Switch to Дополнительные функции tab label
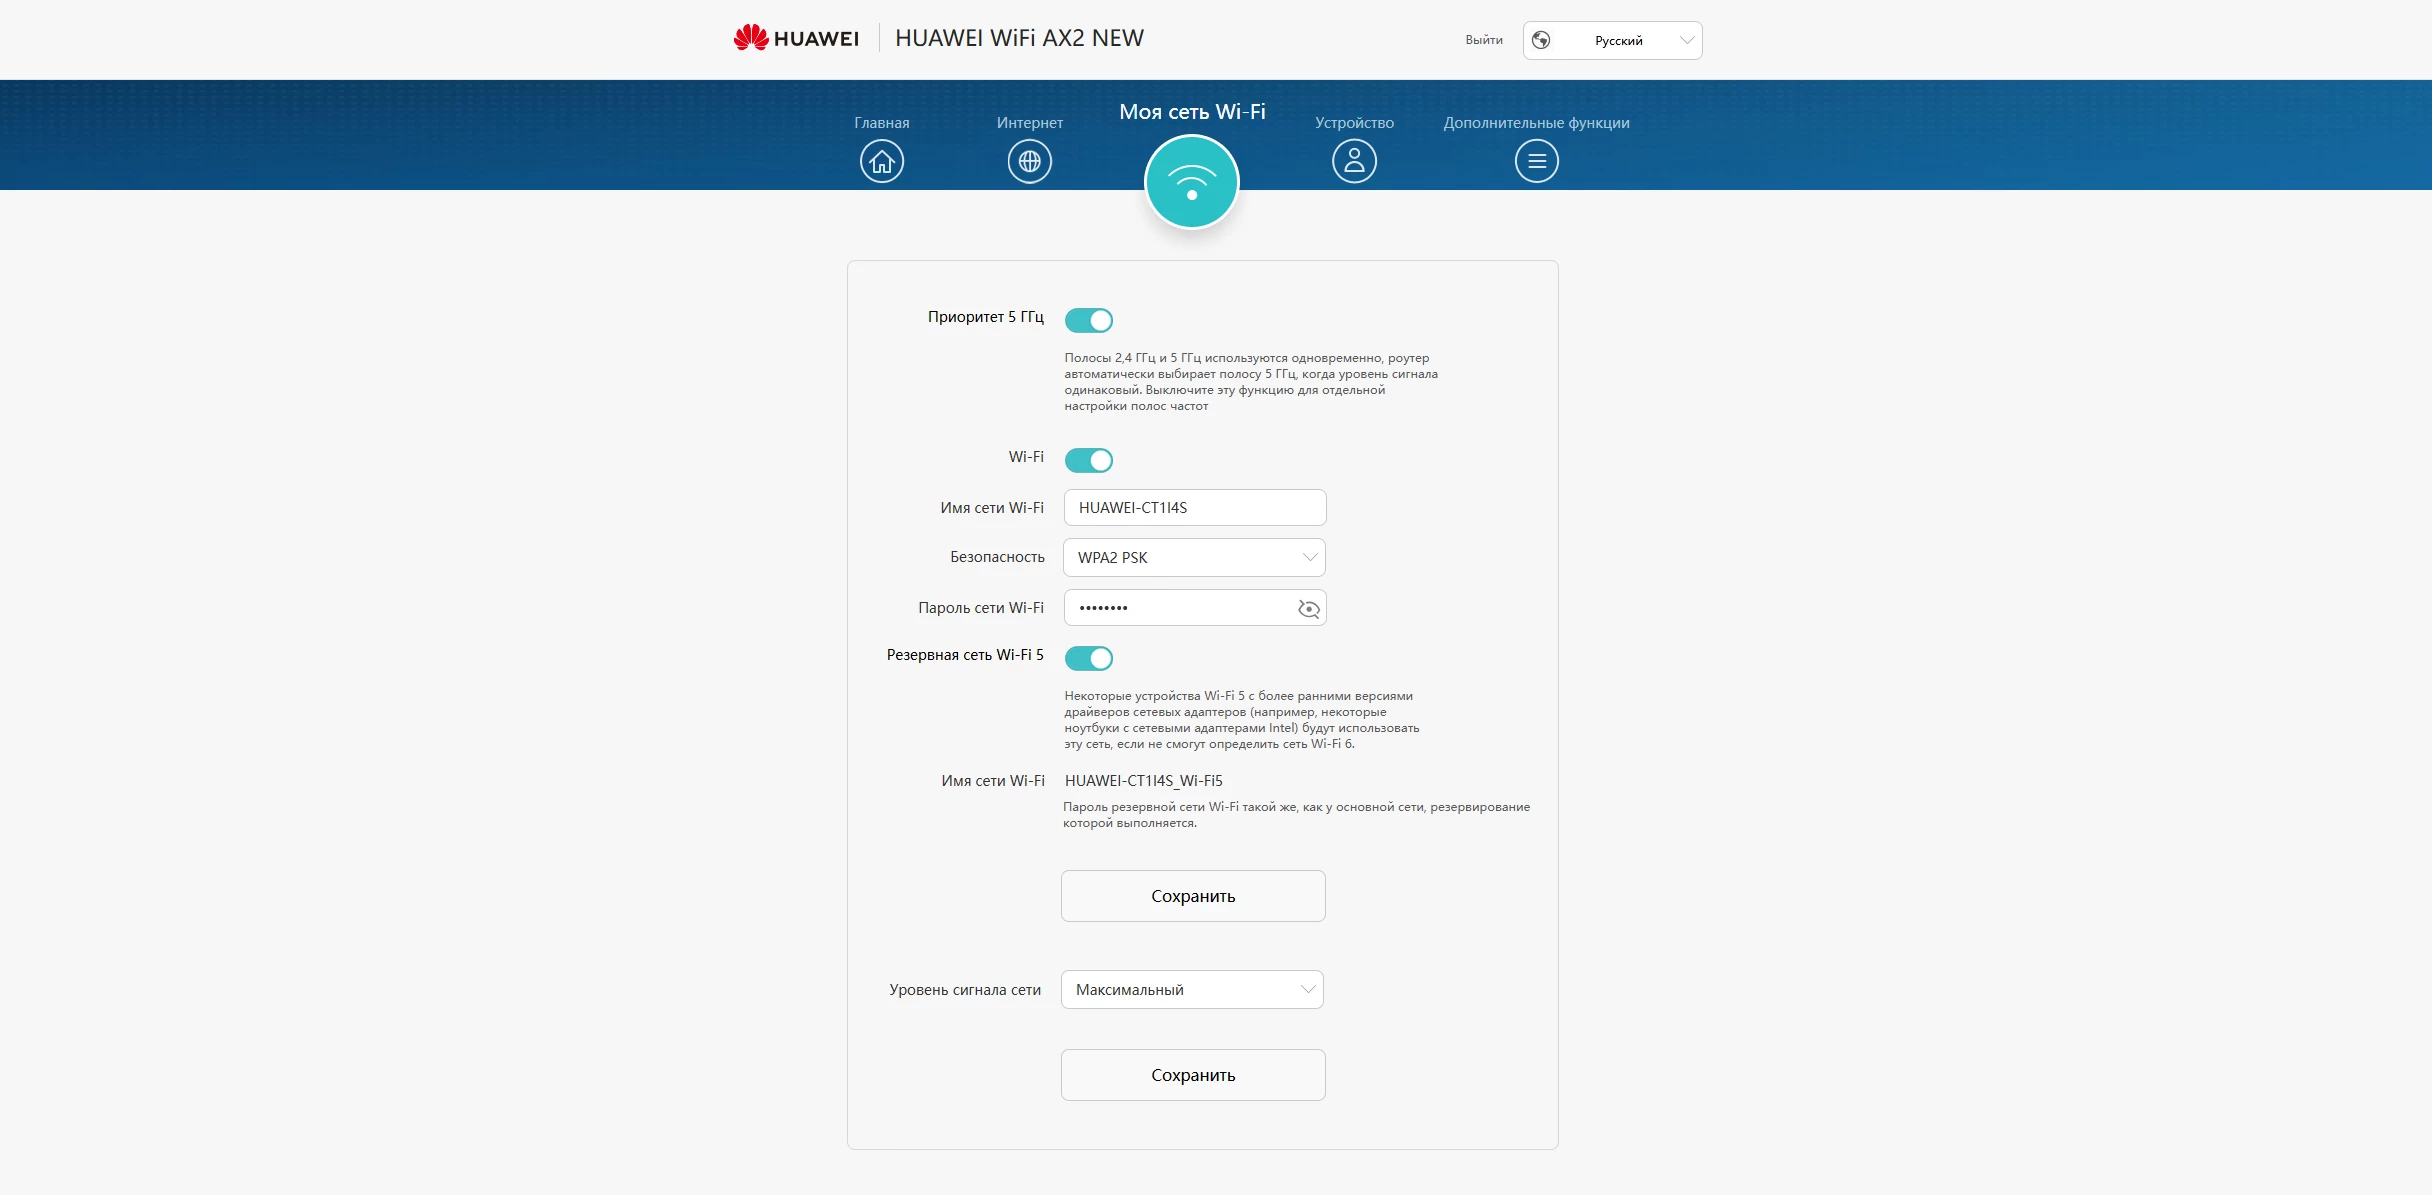The width and height of the screenshot is (2432, 1195). pos(1536,123)
